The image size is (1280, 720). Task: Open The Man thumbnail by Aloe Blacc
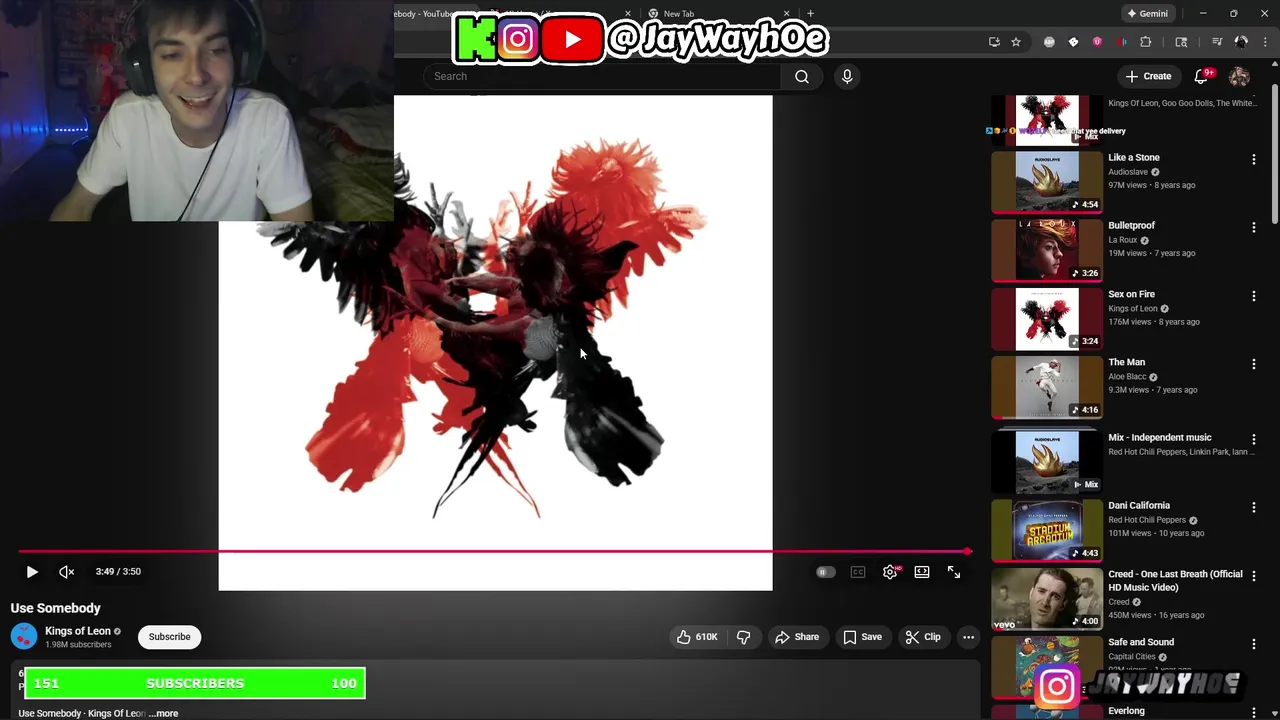pos(1047,386)
